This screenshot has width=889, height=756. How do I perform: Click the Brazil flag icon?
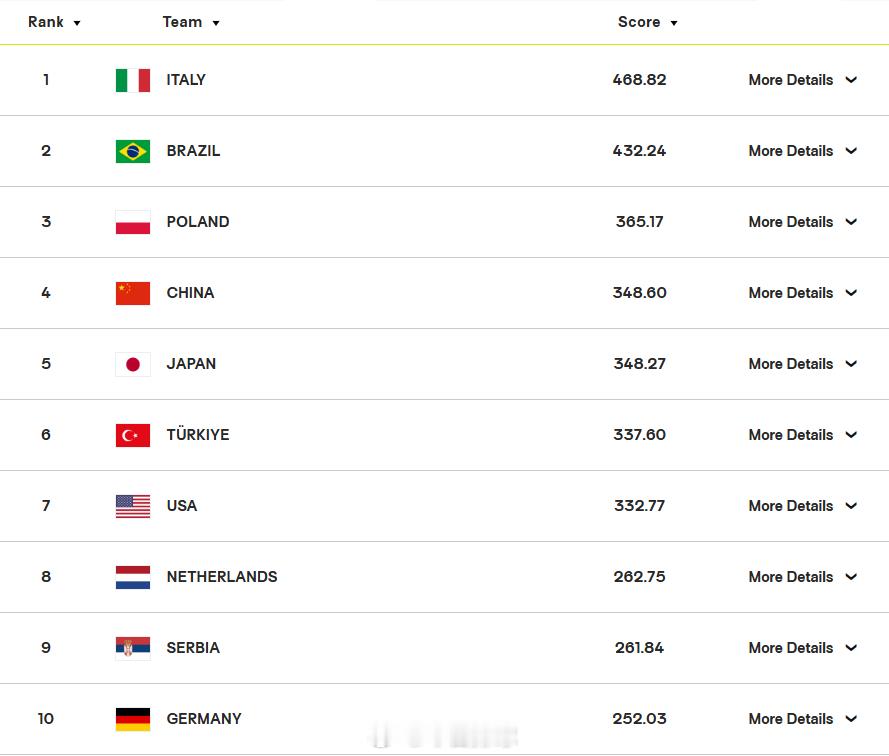[x=133, y=151]
